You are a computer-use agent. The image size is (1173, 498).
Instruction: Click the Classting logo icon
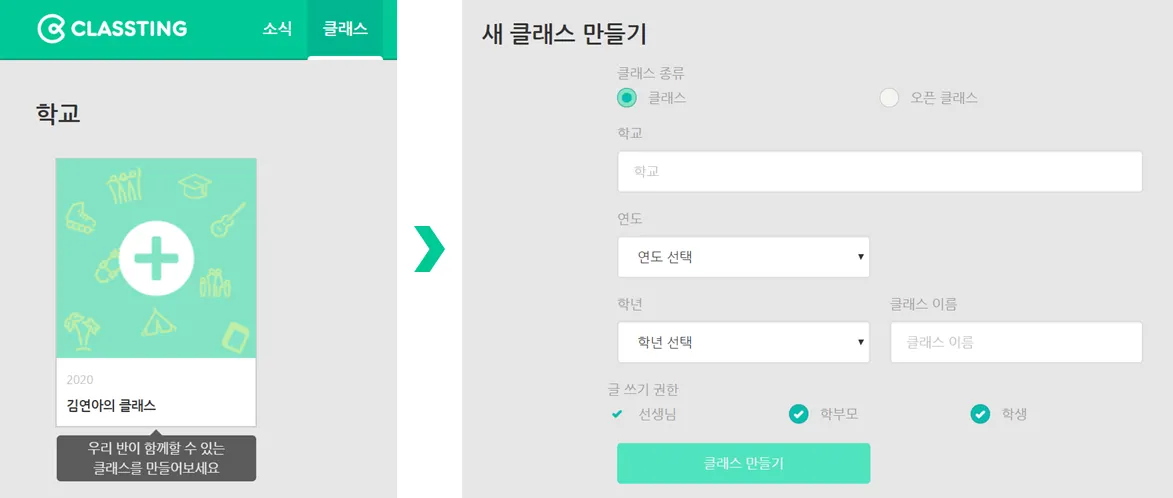click(51, 29)
